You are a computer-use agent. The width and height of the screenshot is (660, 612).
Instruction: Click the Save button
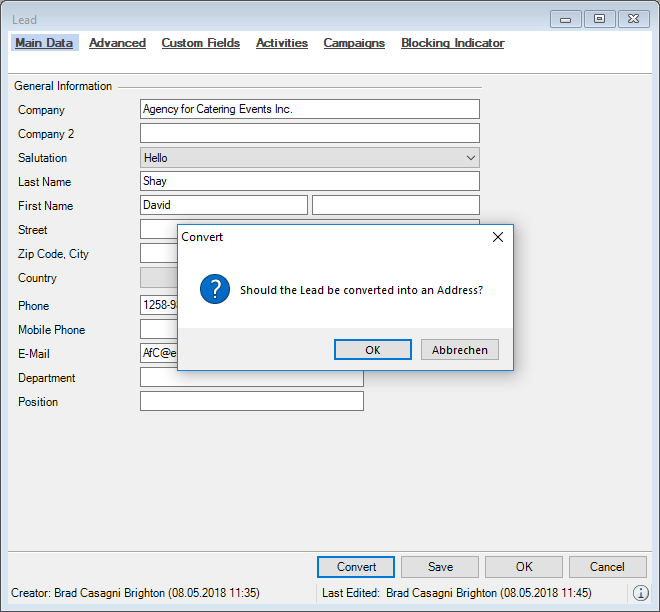[x=440, y=567]
